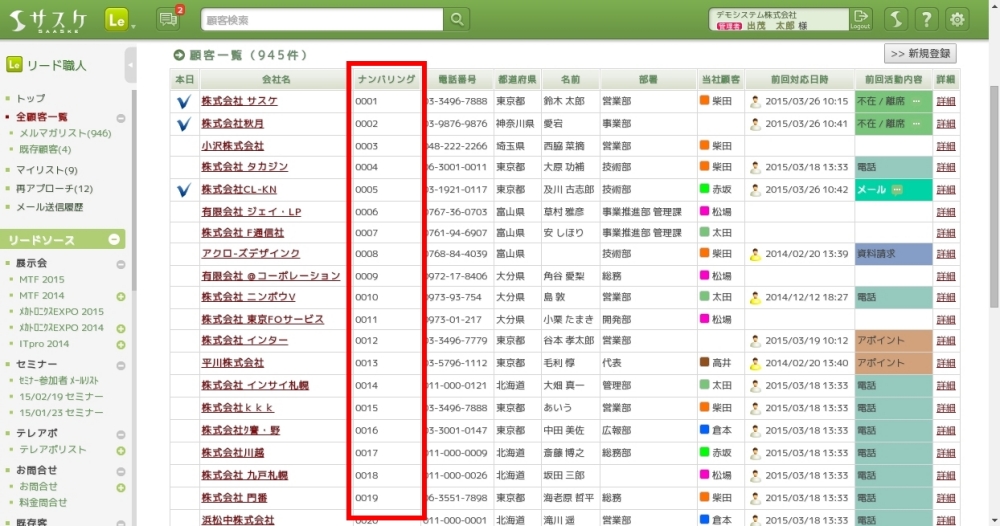This screenshot has height=526, width=1000.
Task: Click the Logout icon
Action: 860,19
